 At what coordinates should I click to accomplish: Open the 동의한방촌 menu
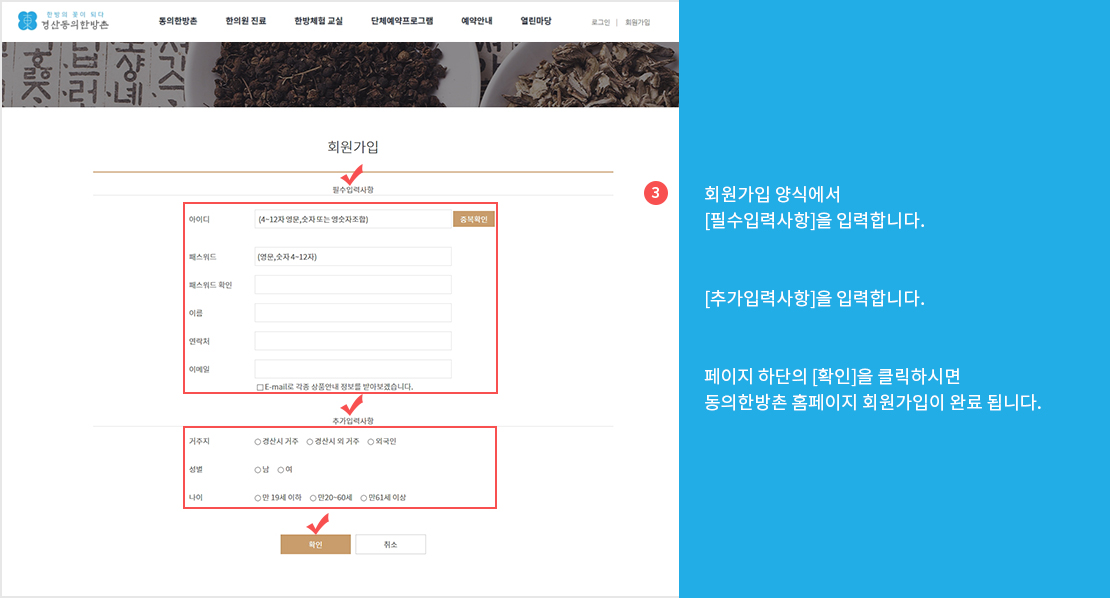click(x=178, y=21)
